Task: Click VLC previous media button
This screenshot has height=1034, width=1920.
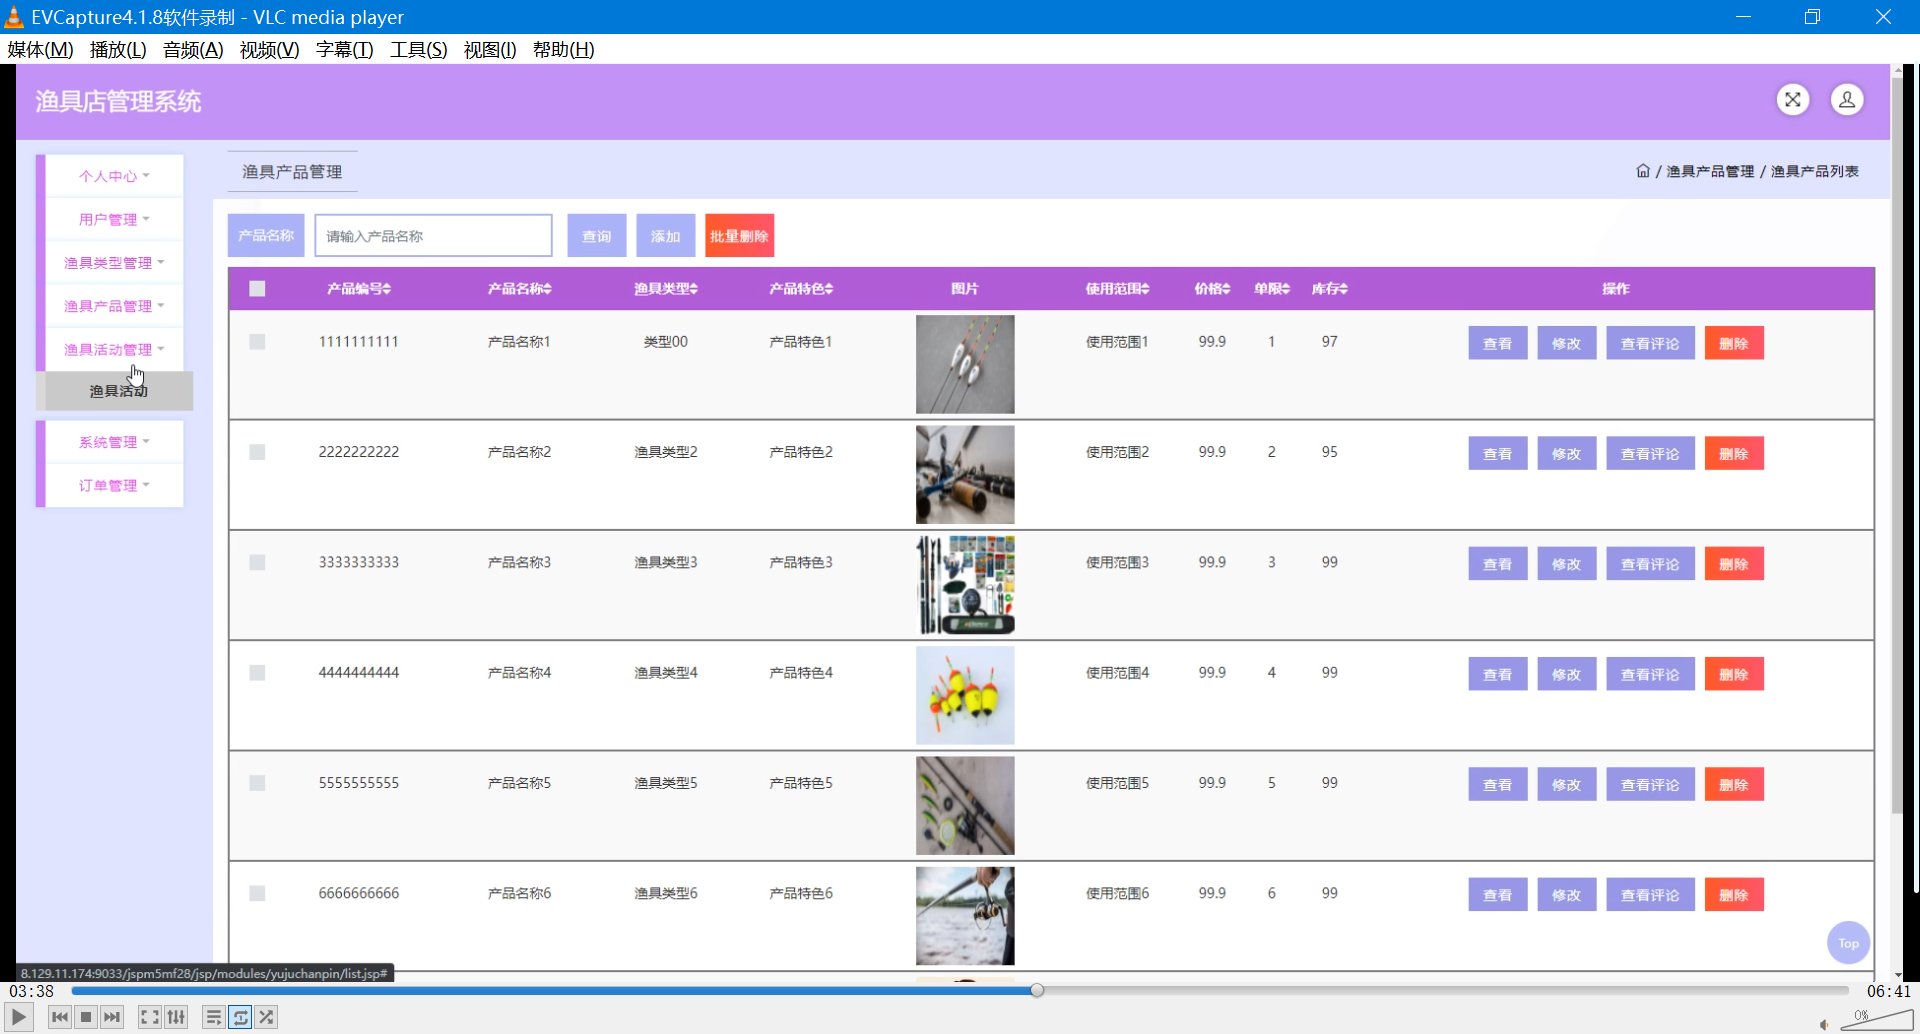Action: 60,1017
